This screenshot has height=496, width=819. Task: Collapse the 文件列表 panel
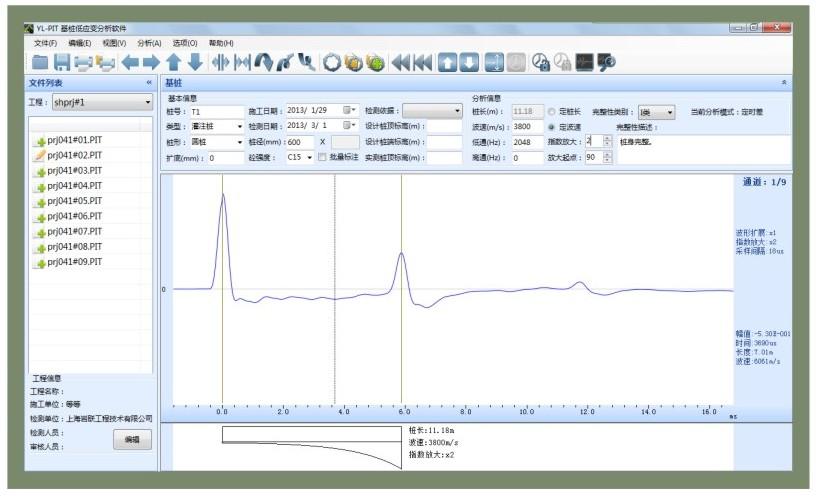point(149,82)
